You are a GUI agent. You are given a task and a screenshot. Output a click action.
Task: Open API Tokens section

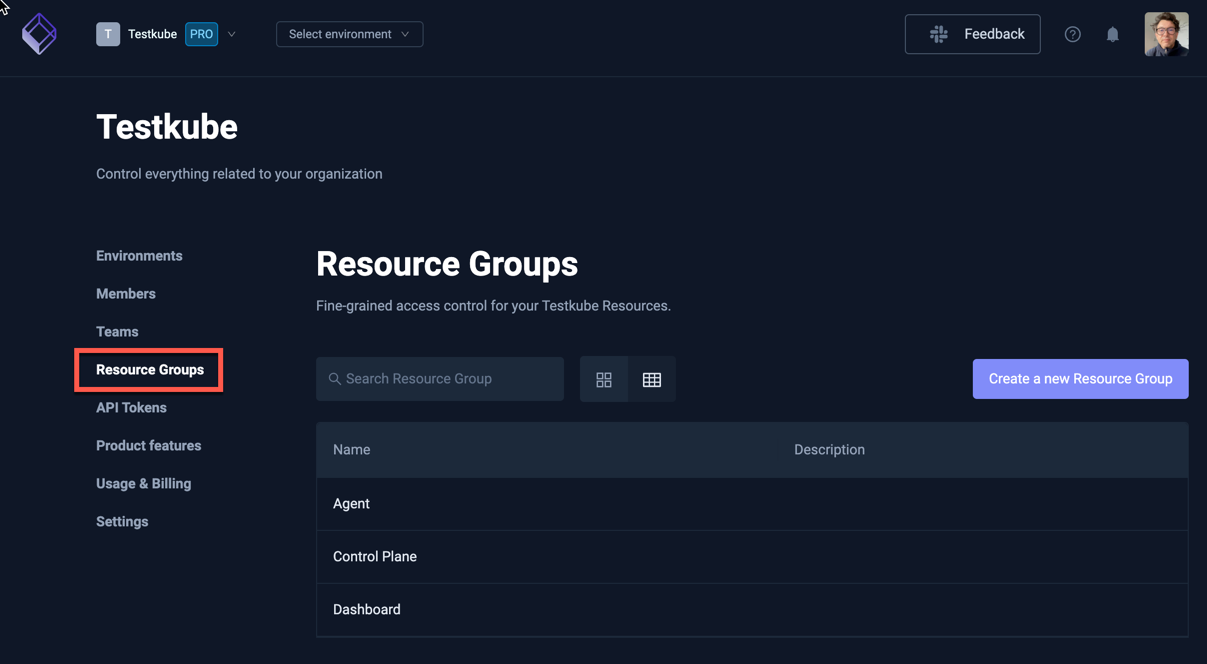(x=131, y=408)
